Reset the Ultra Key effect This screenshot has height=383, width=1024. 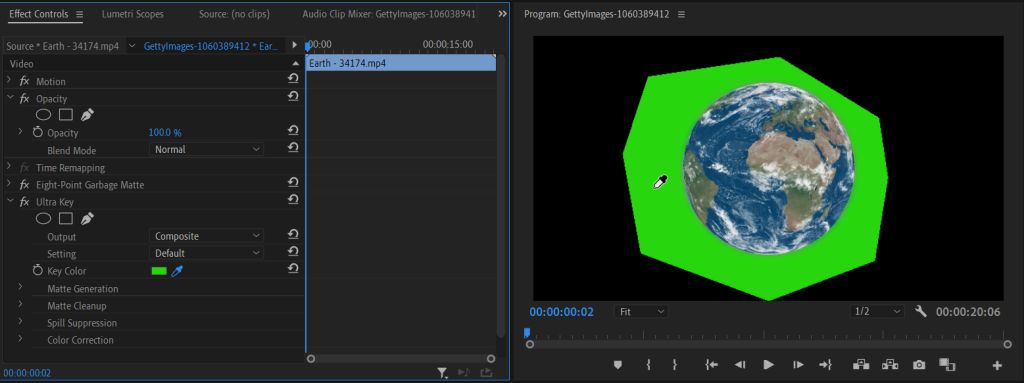point(293,199)
